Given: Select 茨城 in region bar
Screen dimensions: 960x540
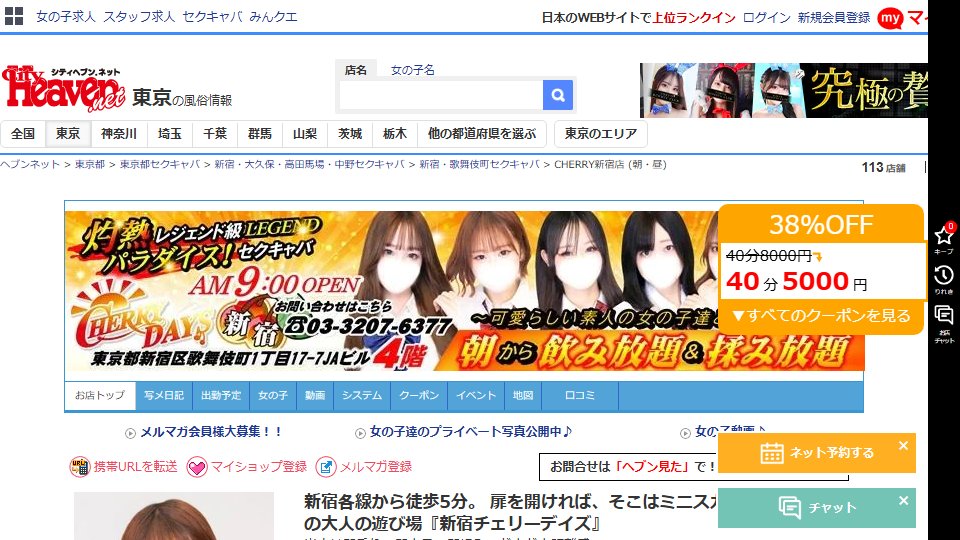Looking at the screenshot, I should click(350, 133).
